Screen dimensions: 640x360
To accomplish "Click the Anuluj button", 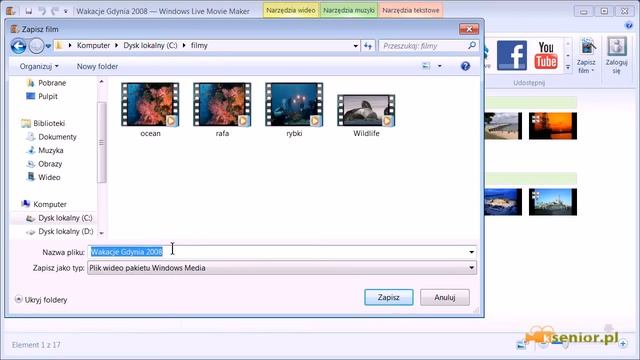I will pyautogui.click(x=445, y=297).
